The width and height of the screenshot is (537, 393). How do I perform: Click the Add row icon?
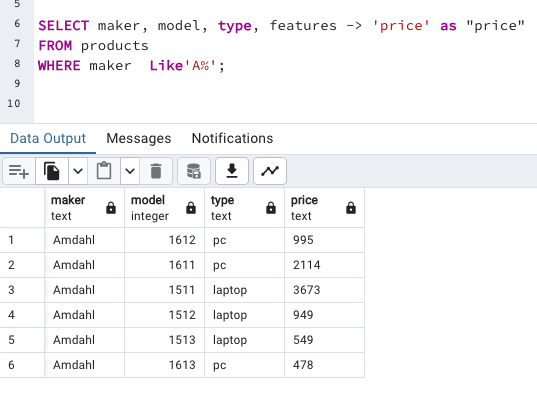pyautogui.click(x=19, y=171)
